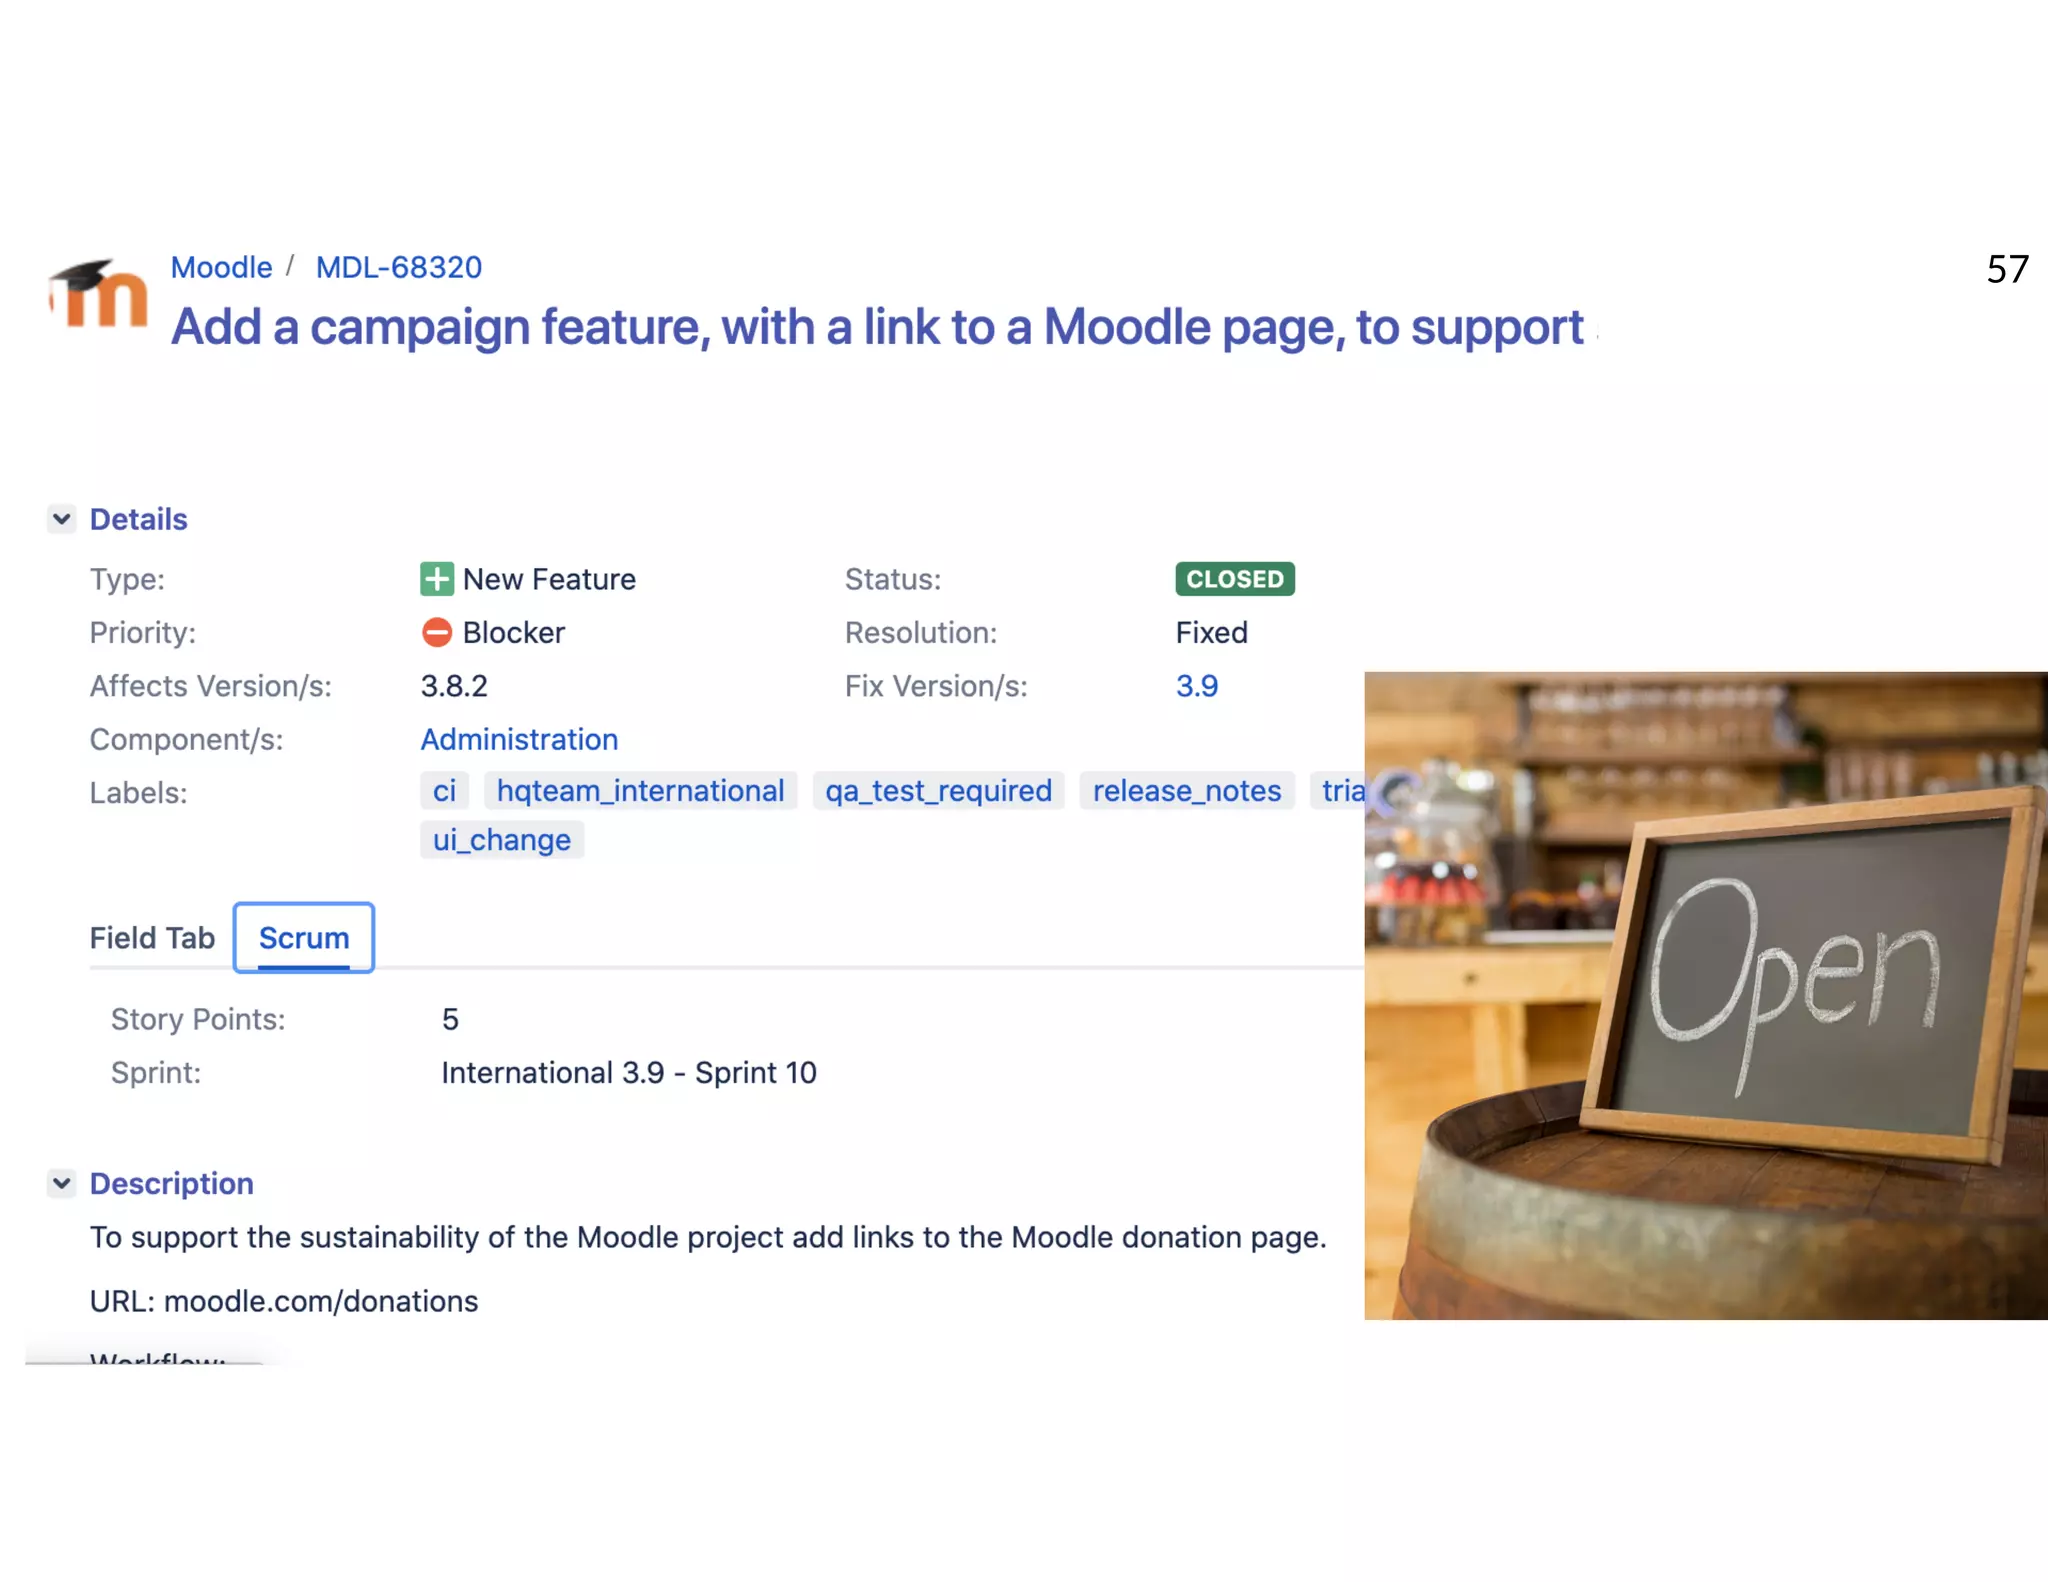The height and width of the screenshot is (1582, 2048).
Task: Click the Moodle logo icon
Action: click(x=98, y=294)
